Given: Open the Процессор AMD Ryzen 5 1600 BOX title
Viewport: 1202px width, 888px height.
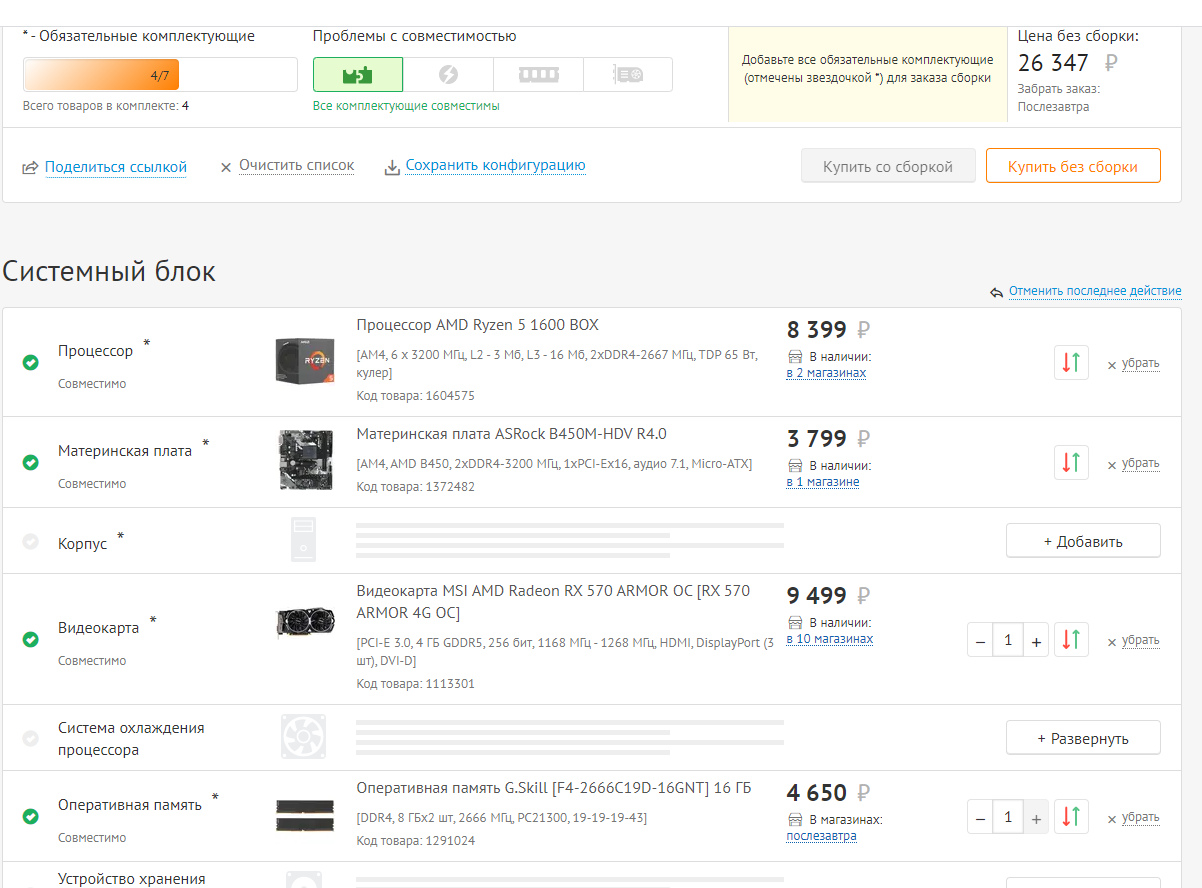Looking at the screenshot, I should 478,325.
